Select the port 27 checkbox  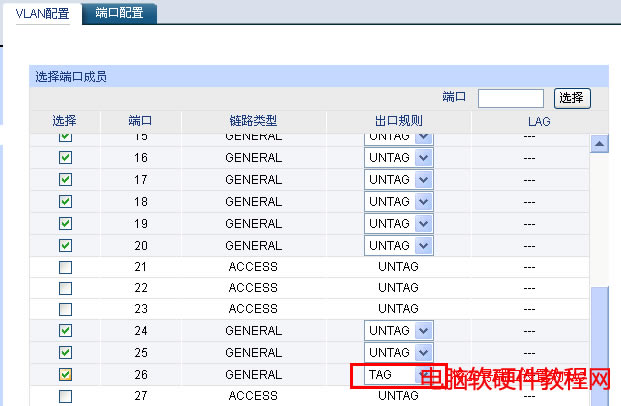66,396
